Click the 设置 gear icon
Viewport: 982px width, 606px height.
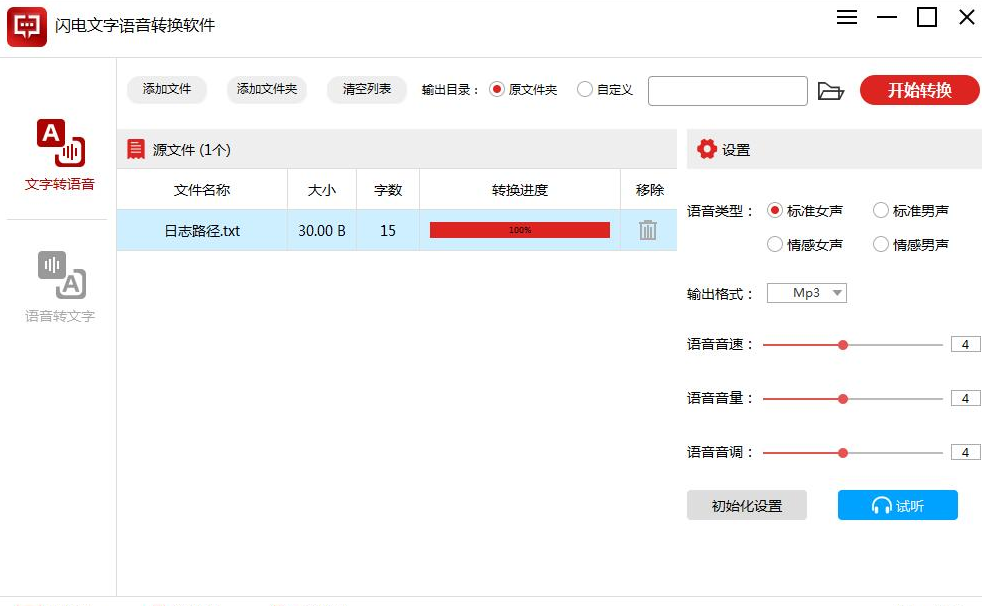[x=706, y=149]
